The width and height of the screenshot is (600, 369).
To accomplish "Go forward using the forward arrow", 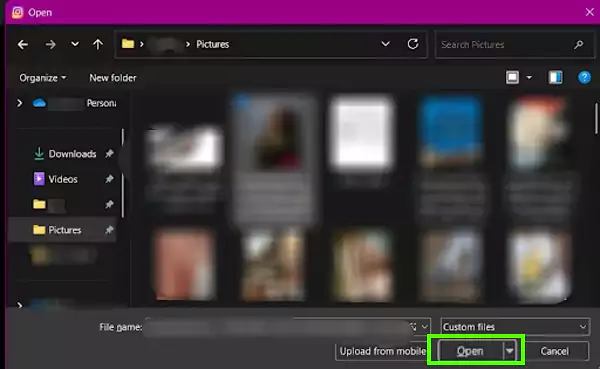I will pos(50,45).
